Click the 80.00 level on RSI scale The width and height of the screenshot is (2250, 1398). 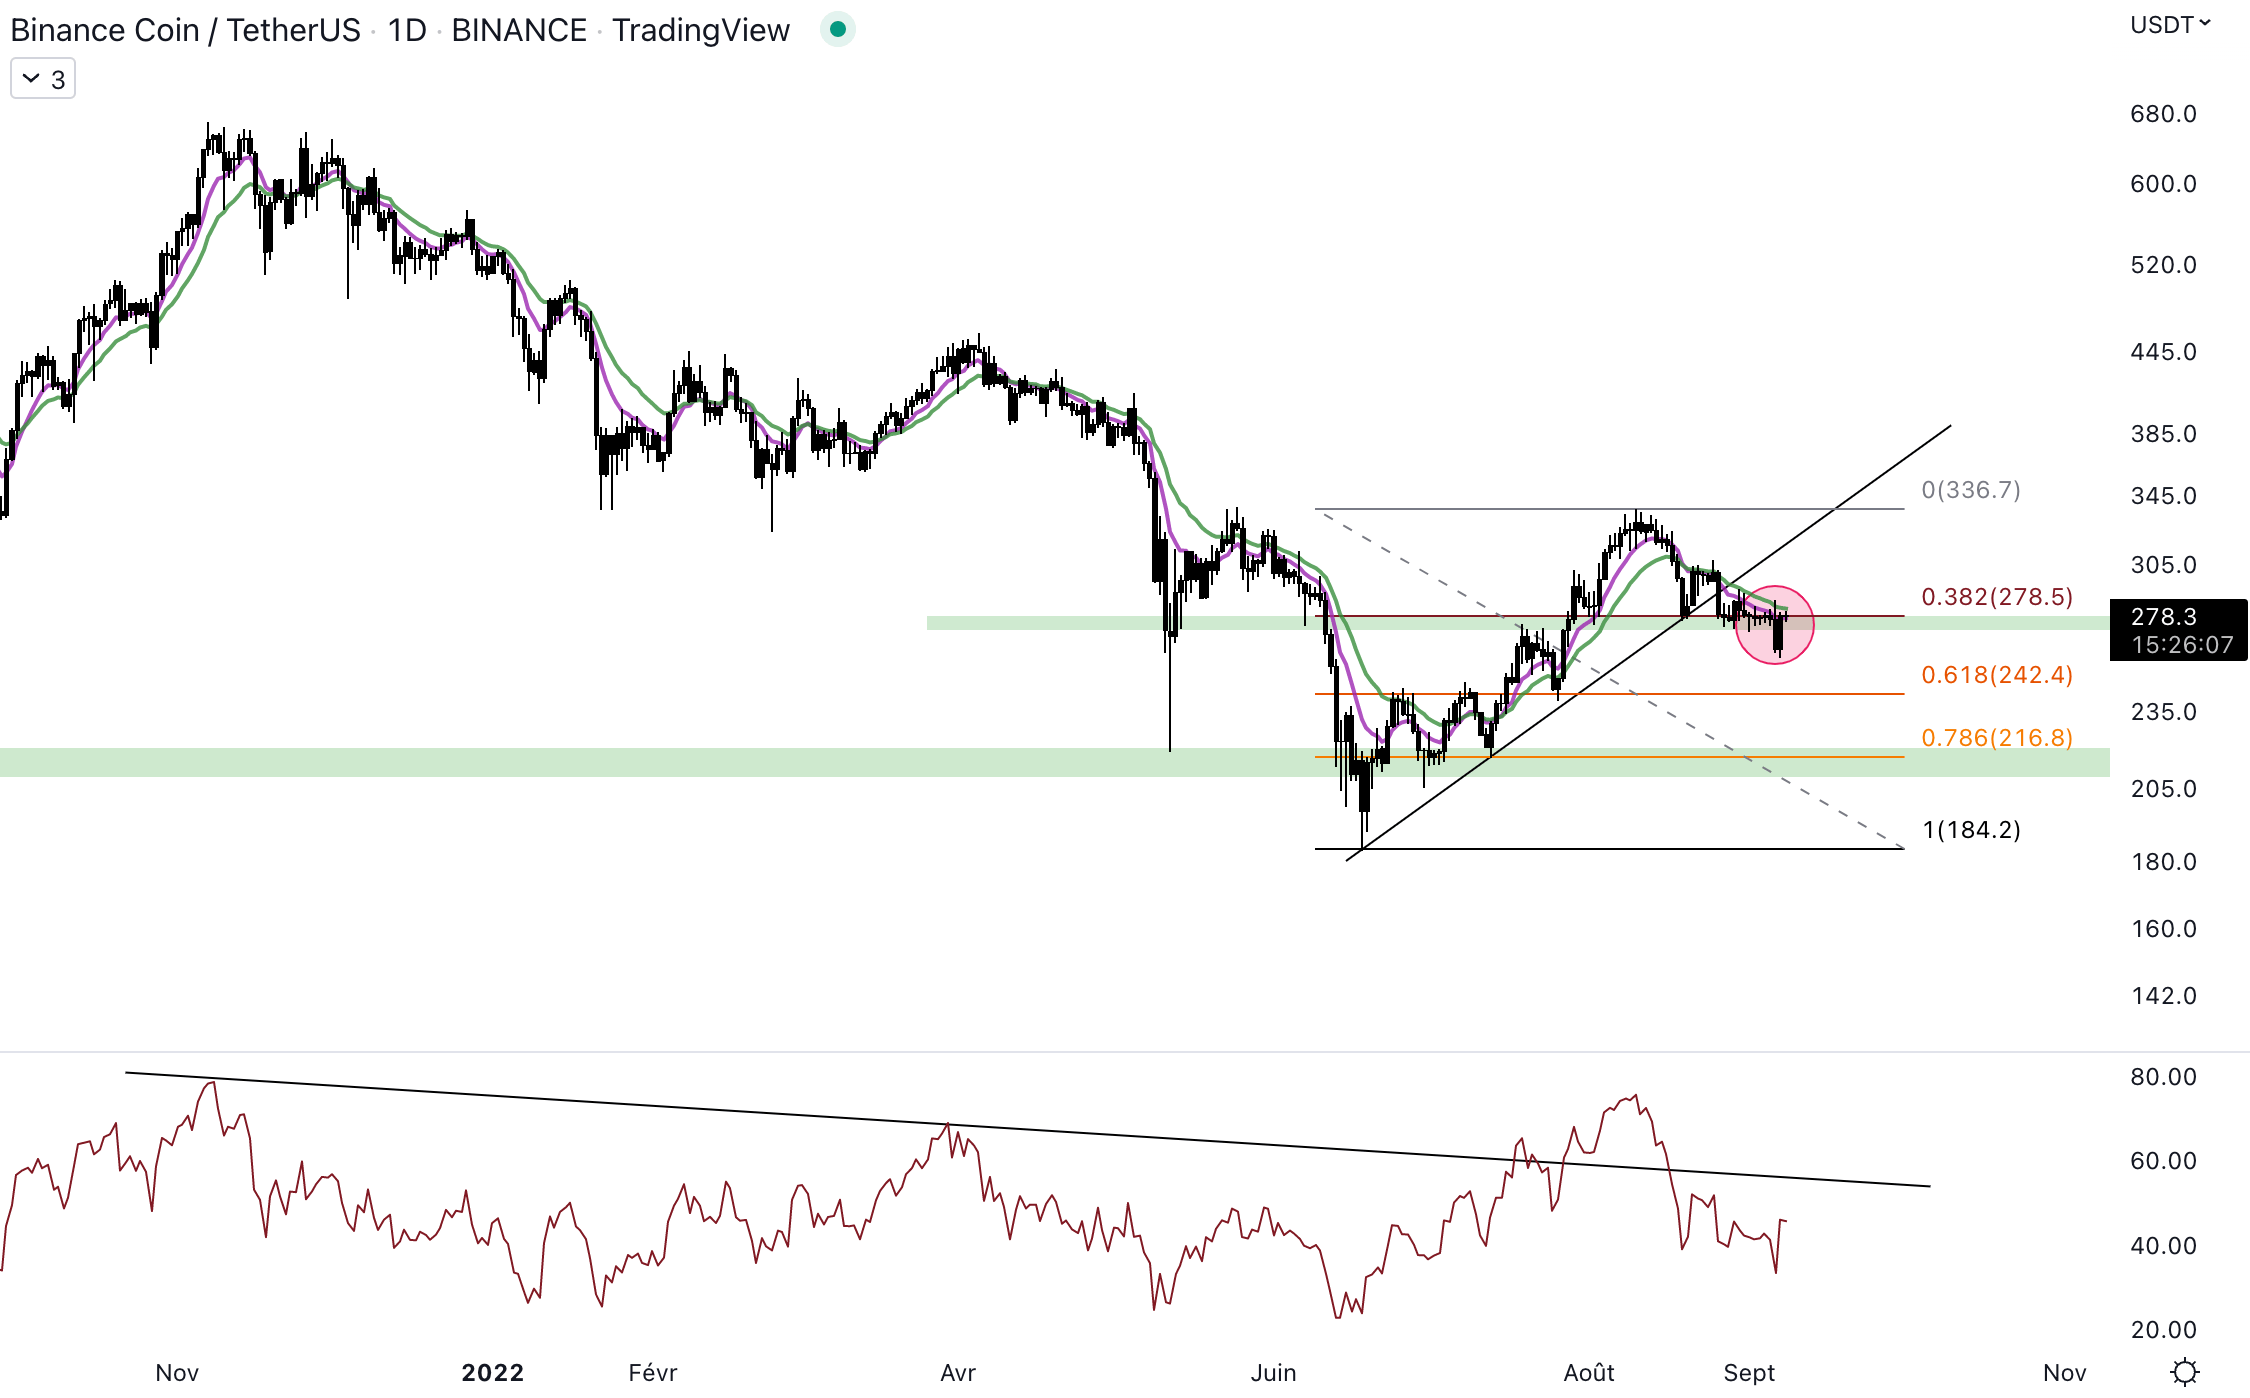point(2163,1077)
